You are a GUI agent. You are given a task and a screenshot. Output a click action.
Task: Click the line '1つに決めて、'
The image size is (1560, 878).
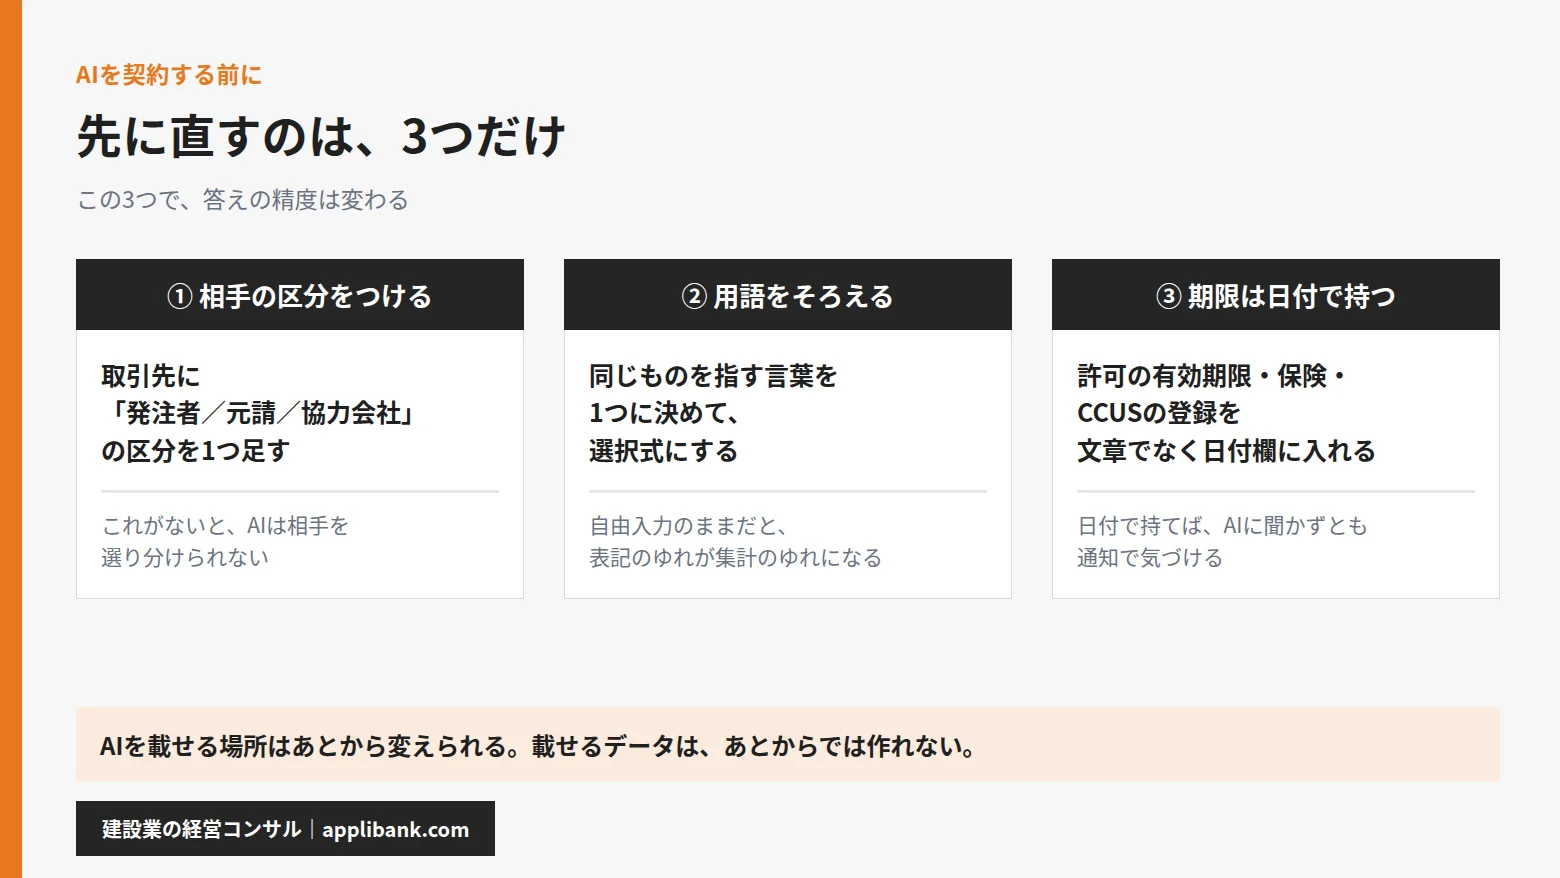coord(664,413)
